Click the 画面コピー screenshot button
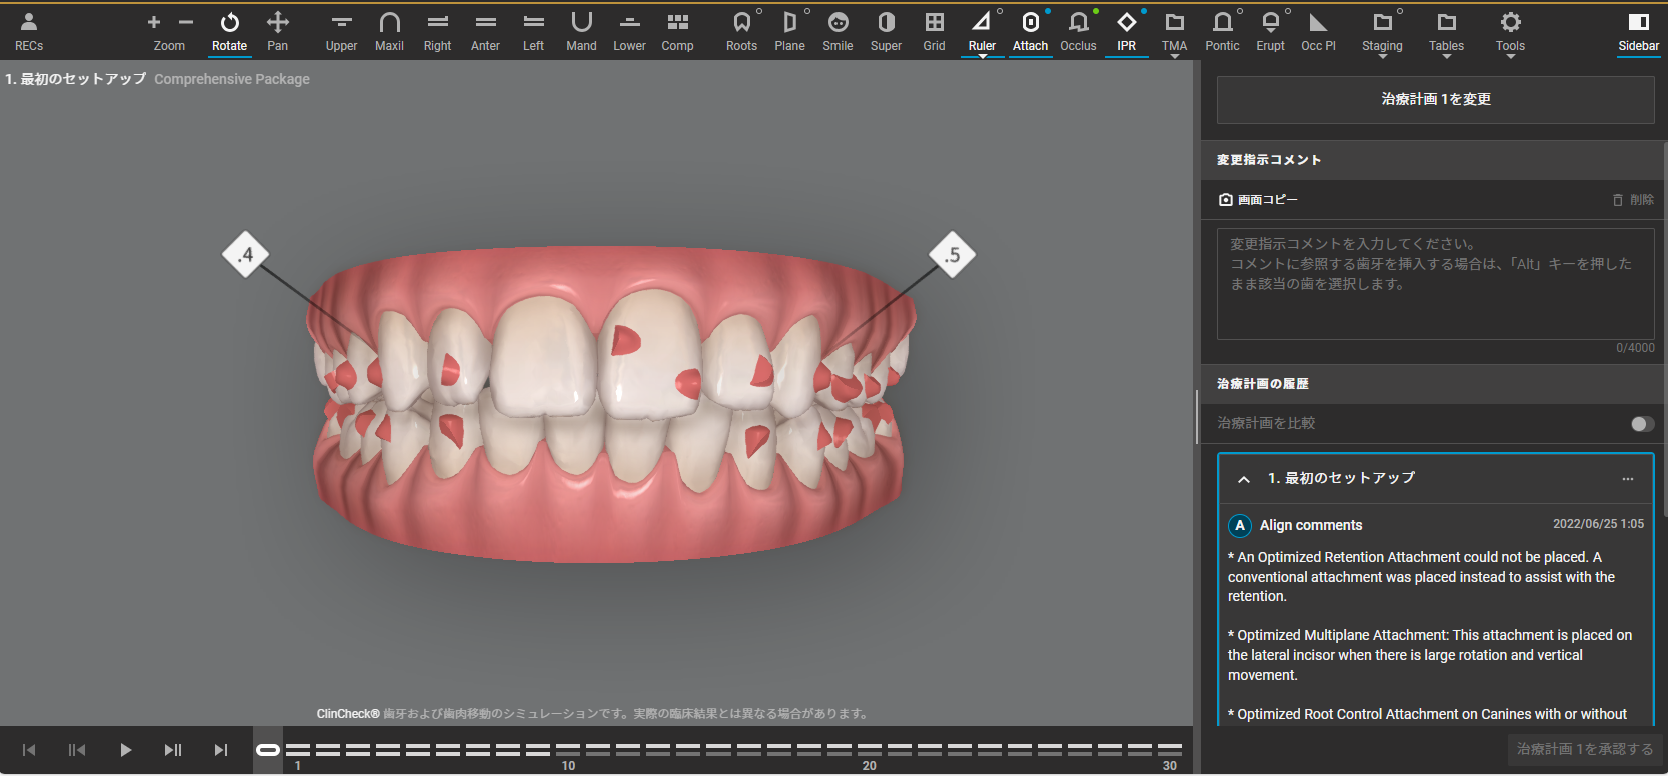This screenshot has height=776, width=1668. point(1258,200)
